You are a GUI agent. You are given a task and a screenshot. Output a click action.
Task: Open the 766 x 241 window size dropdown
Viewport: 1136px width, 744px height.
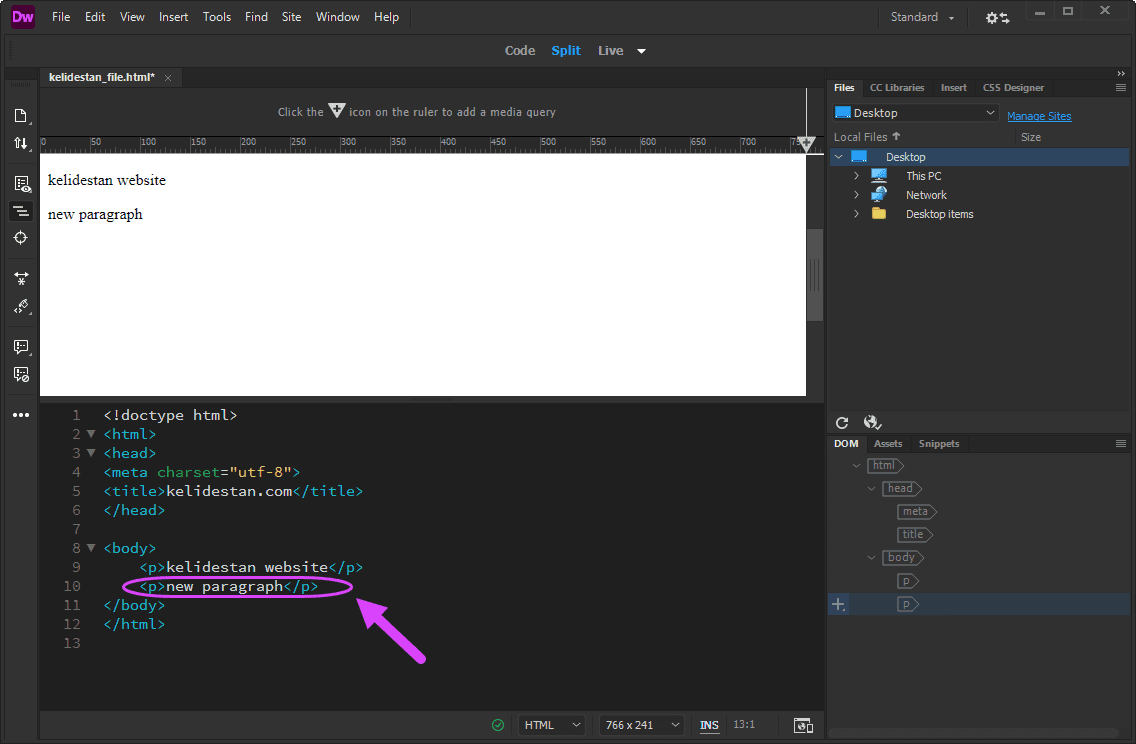[x=642, y=725]
